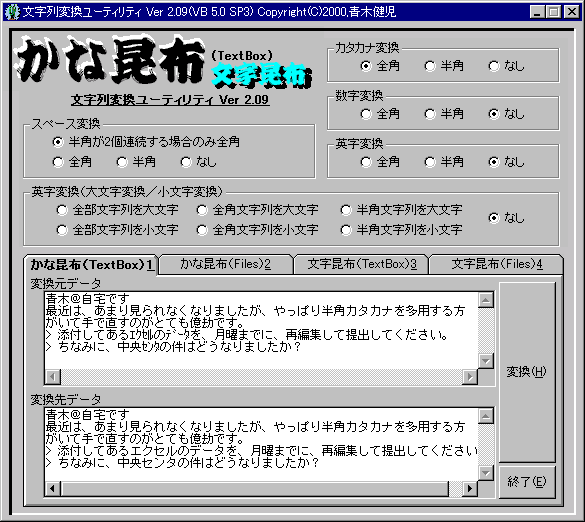This screenshot has height=522, width=585.
Task: Click the かな昆布 logo image
Action: tap(110, 60)
